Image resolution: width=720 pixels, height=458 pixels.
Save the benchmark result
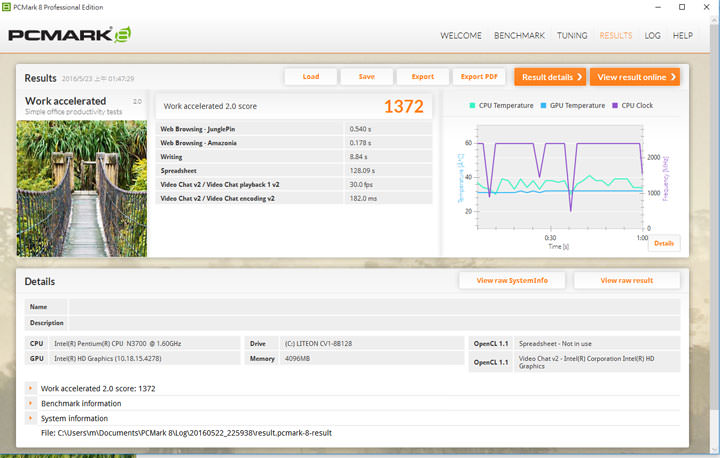366,77
